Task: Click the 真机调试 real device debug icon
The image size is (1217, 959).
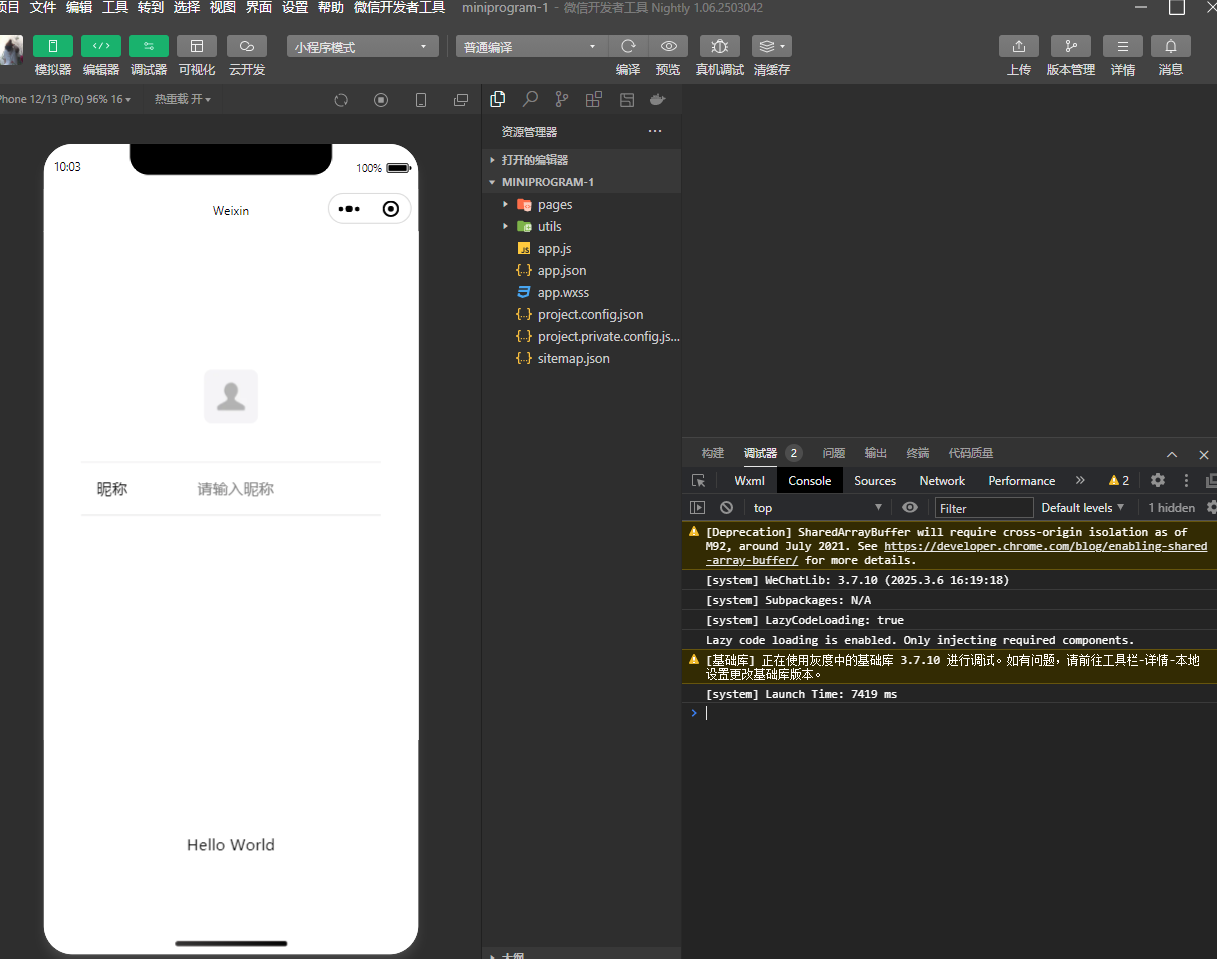Action: 720,46
